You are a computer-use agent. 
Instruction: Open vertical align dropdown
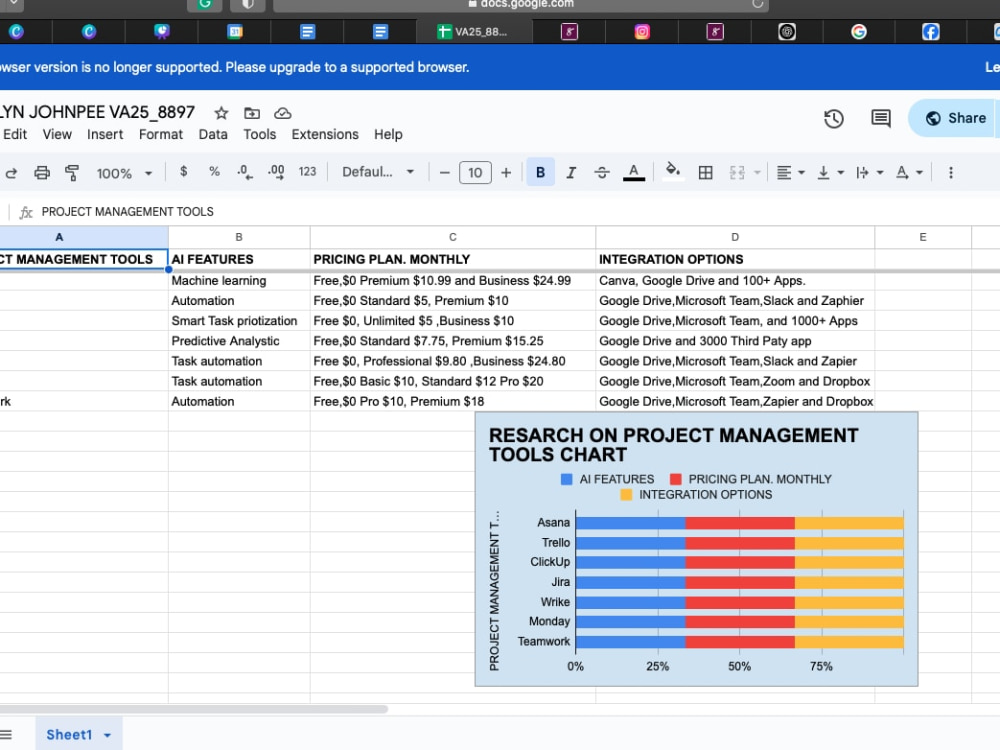[x=830, y=173]
